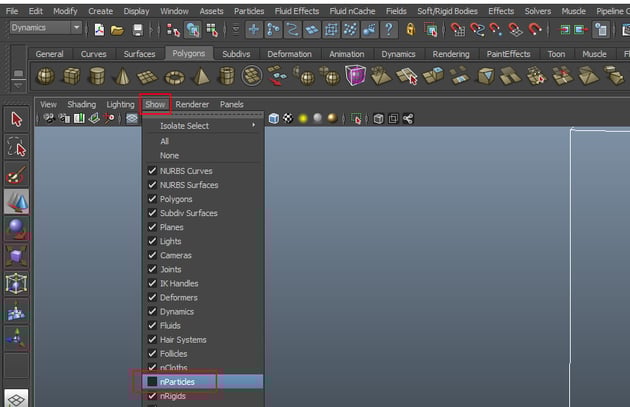
Task: Activate the Soft Modification tool
Action: click(x=16, y=311)
